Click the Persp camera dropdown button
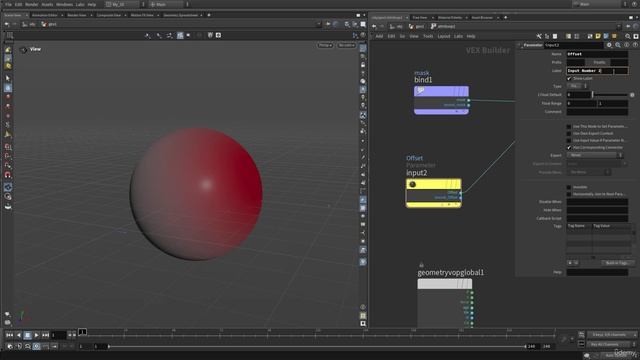This screenshot has height=360, width=640. 325,45
